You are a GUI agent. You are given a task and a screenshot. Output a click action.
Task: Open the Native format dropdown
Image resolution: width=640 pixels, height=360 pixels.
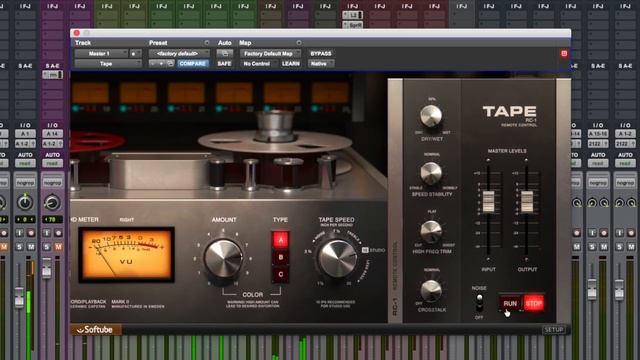pos(321,64)
